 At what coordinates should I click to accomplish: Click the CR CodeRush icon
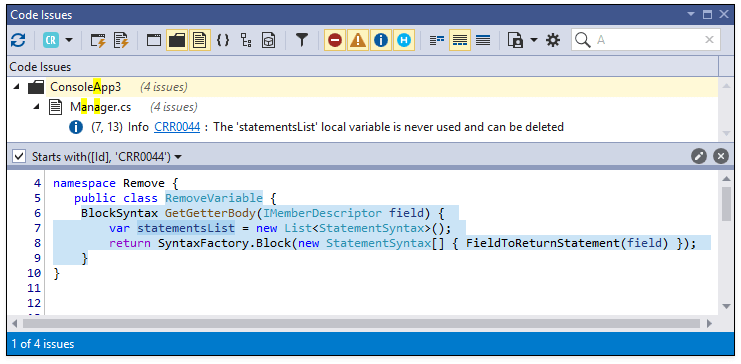point(51,41)
